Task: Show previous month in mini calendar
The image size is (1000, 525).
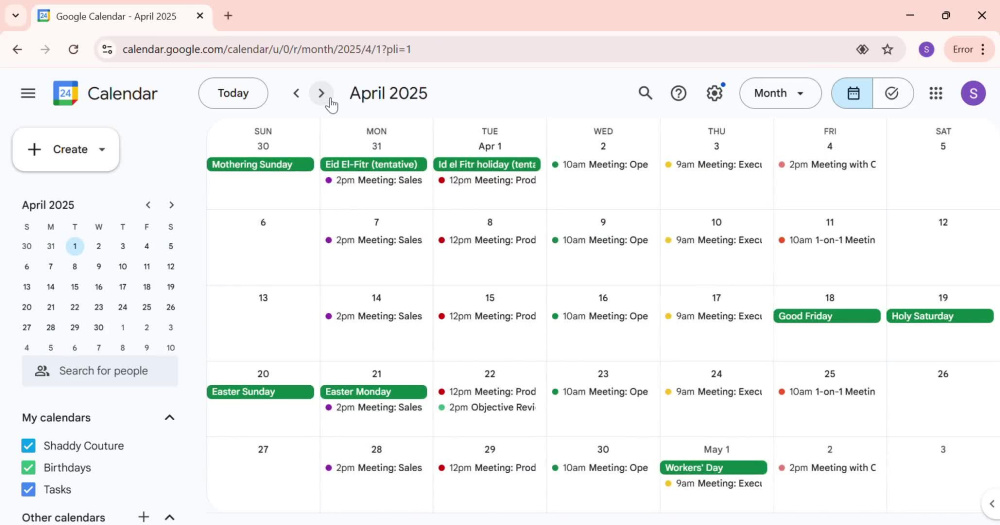Action: [x=148, y=205]
